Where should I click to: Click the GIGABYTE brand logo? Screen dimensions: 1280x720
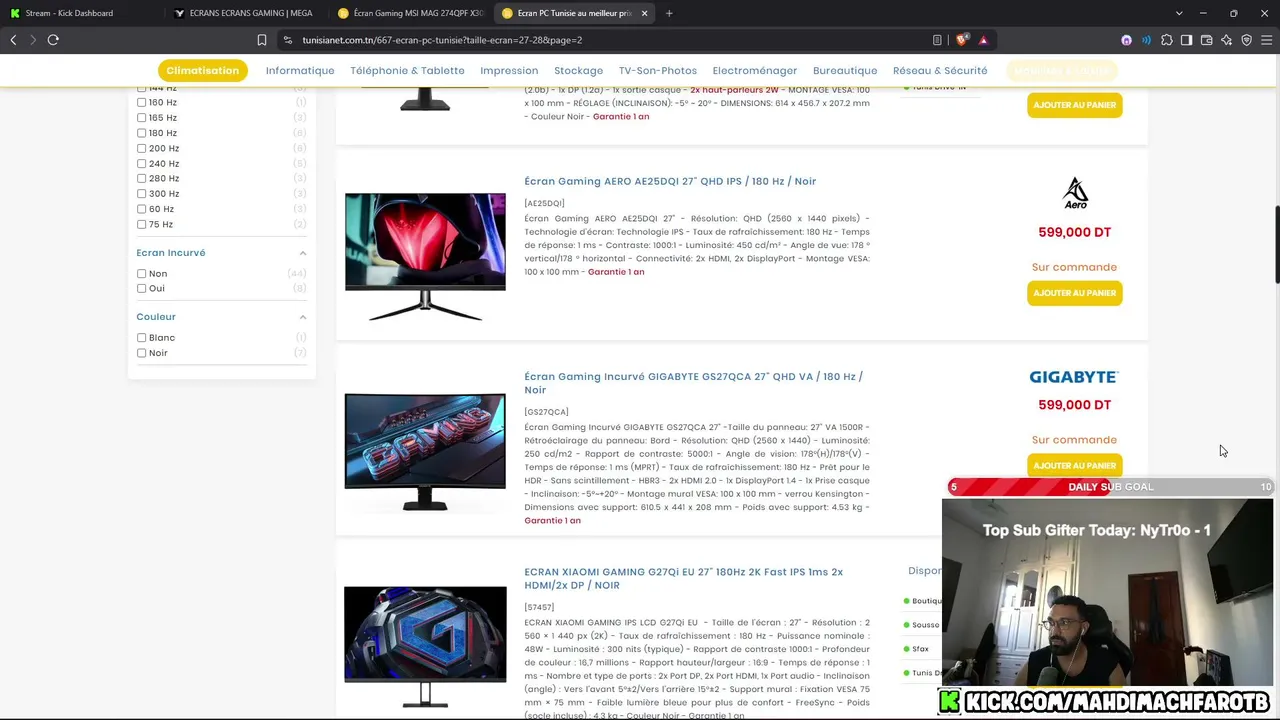pyautogui.click(x=1074, y=377)
